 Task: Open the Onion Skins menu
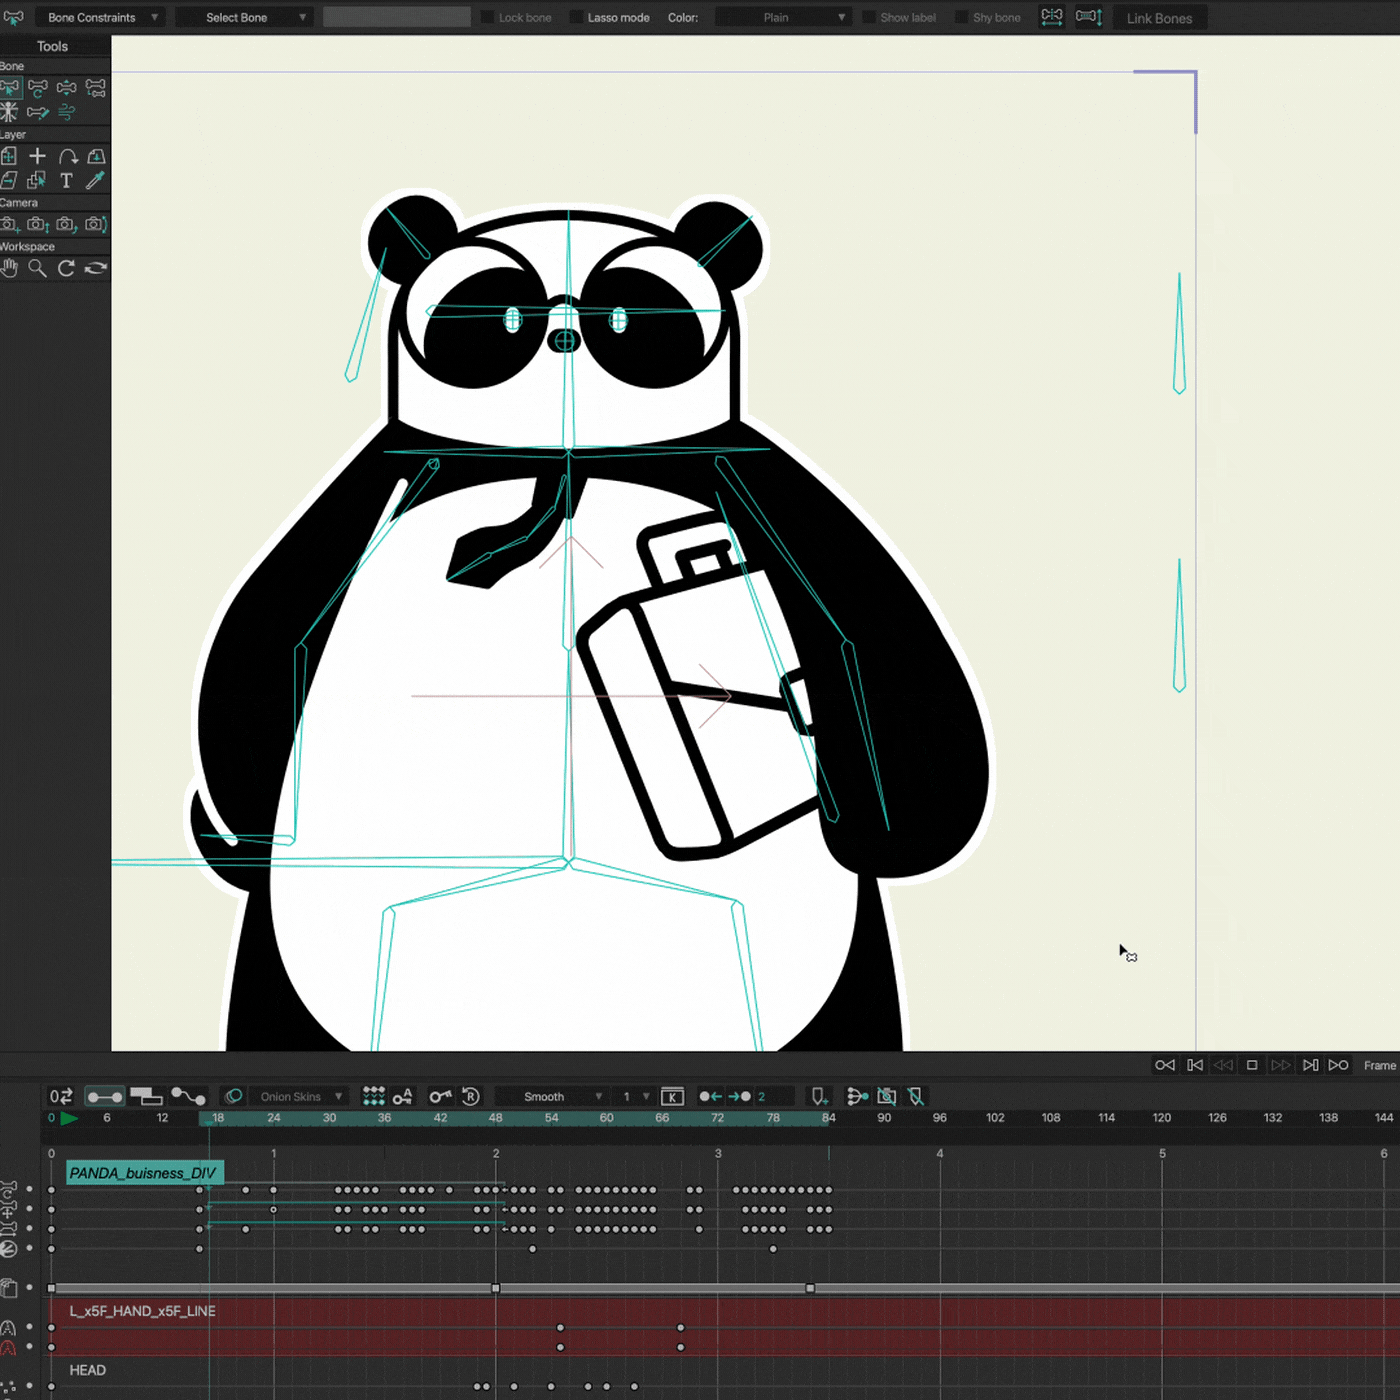click(299, 1097)
